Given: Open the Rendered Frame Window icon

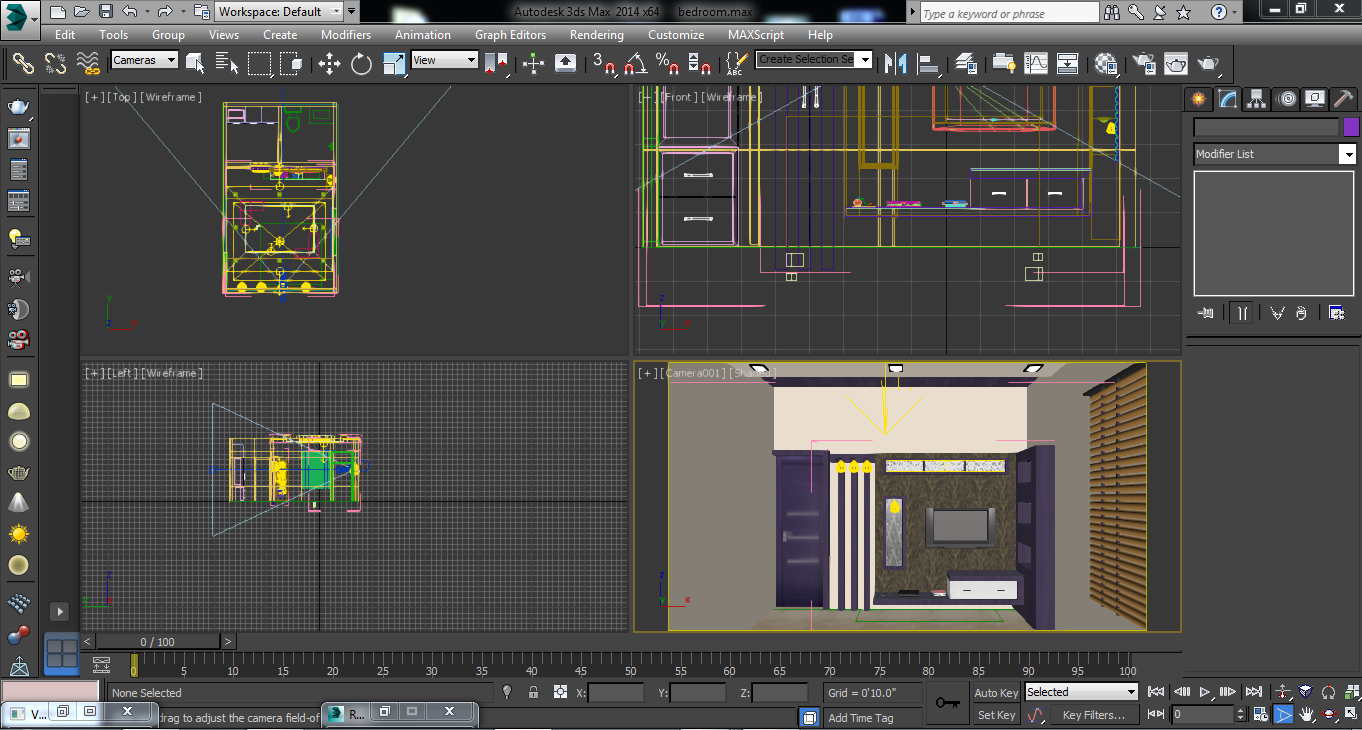Looking at the screenshot, I should pos(1176,64).
